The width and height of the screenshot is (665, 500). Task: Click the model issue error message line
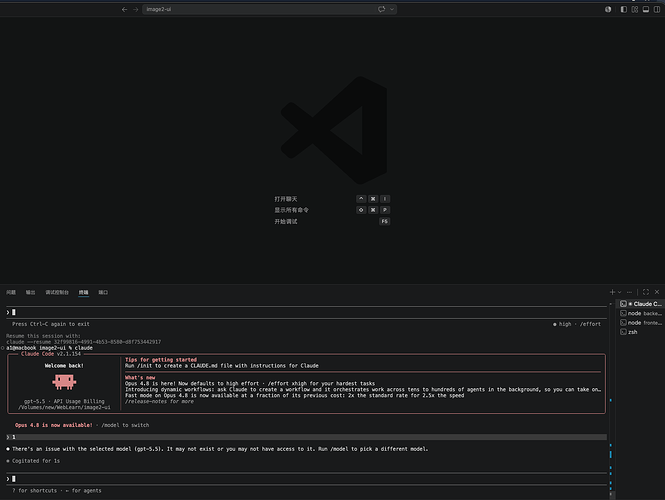pyautogui.click(x=220, y=449)
